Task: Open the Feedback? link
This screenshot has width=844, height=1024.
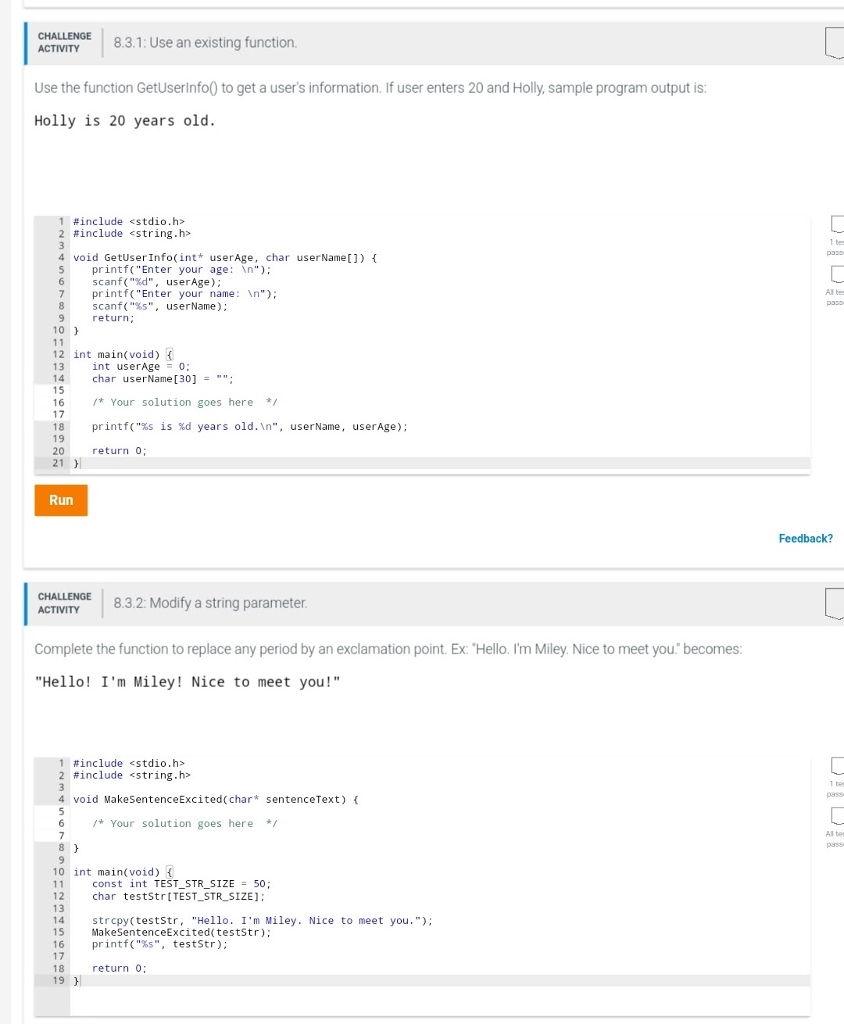Action: click(806, 538)
